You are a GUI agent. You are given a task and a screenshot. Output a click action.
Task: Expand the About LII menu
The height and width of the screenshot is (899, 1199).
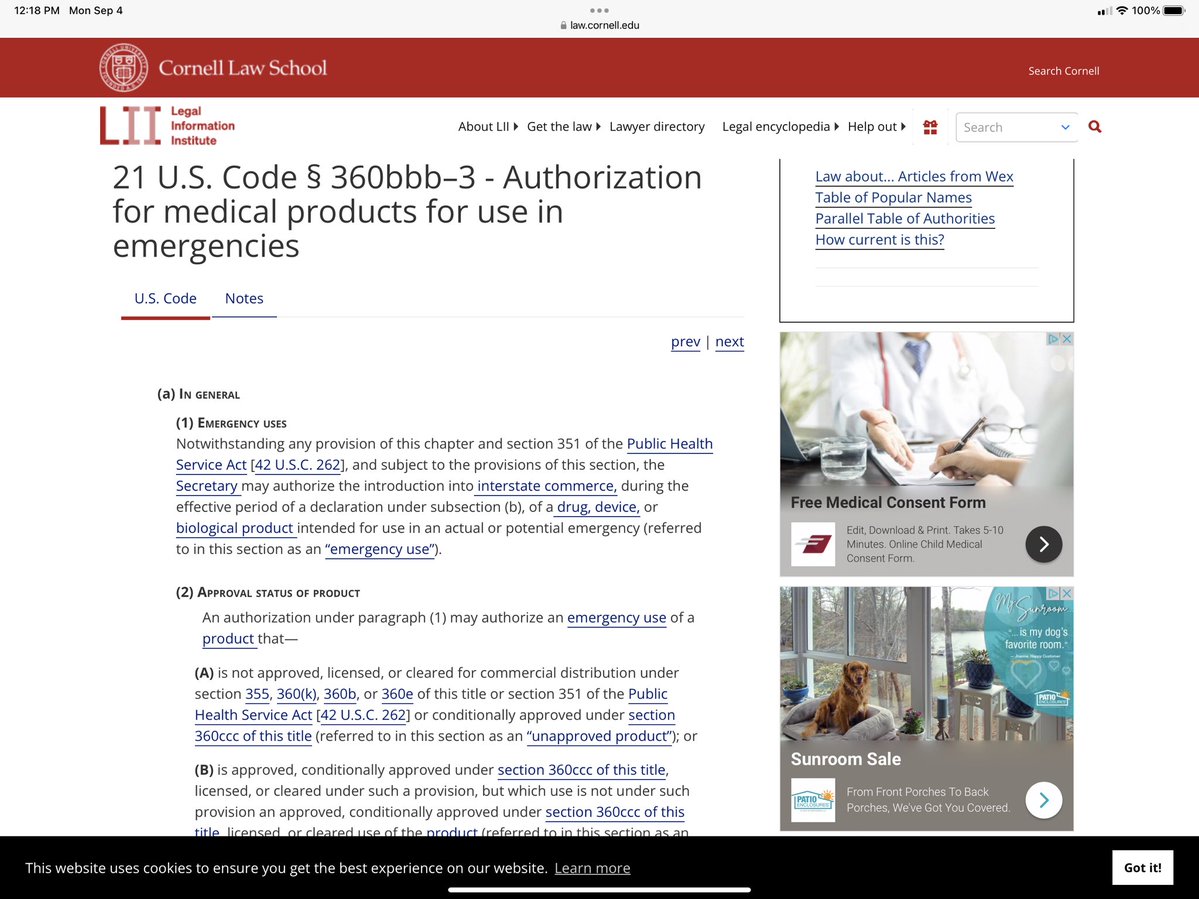tap(488, 127)
